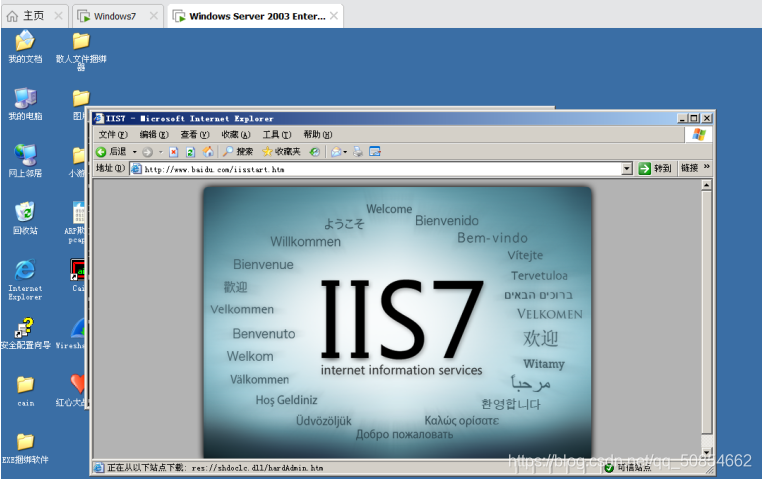Open the Back button history dropdown

click(135, 152)
